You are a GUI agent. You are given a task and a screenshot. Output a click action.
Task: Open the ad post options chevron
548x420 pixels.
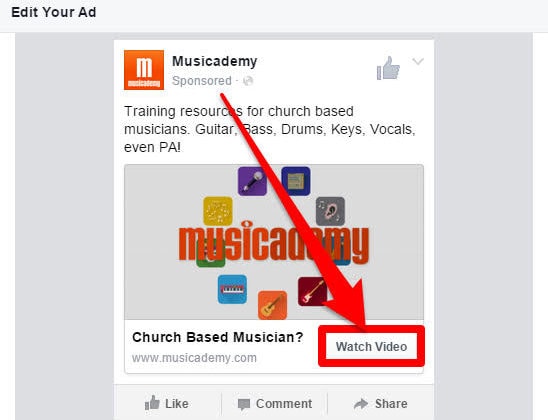(418, 61)
